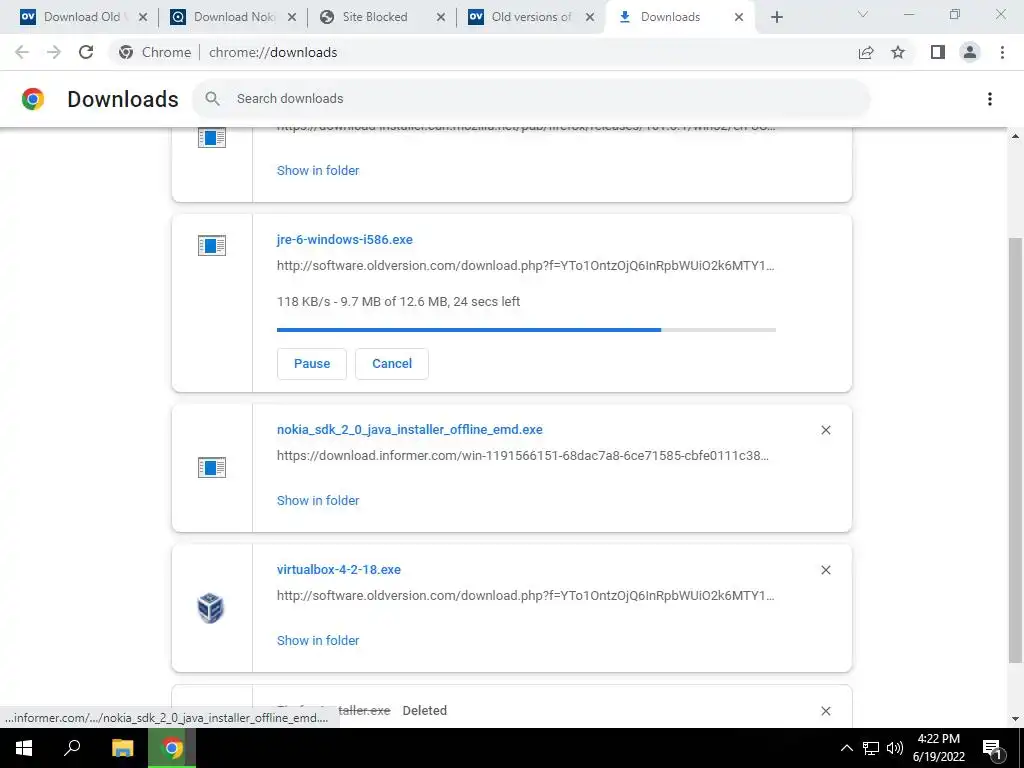Screen dimensions: 1024x768
Task: Click the jre-6-windows-i586.exe file icon
Action: point(212,246)
